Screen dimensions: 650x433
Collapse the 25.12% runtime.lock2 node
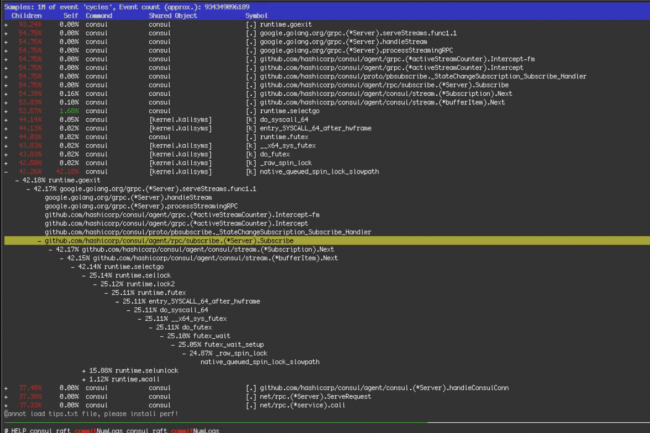[x=95, y=285]
